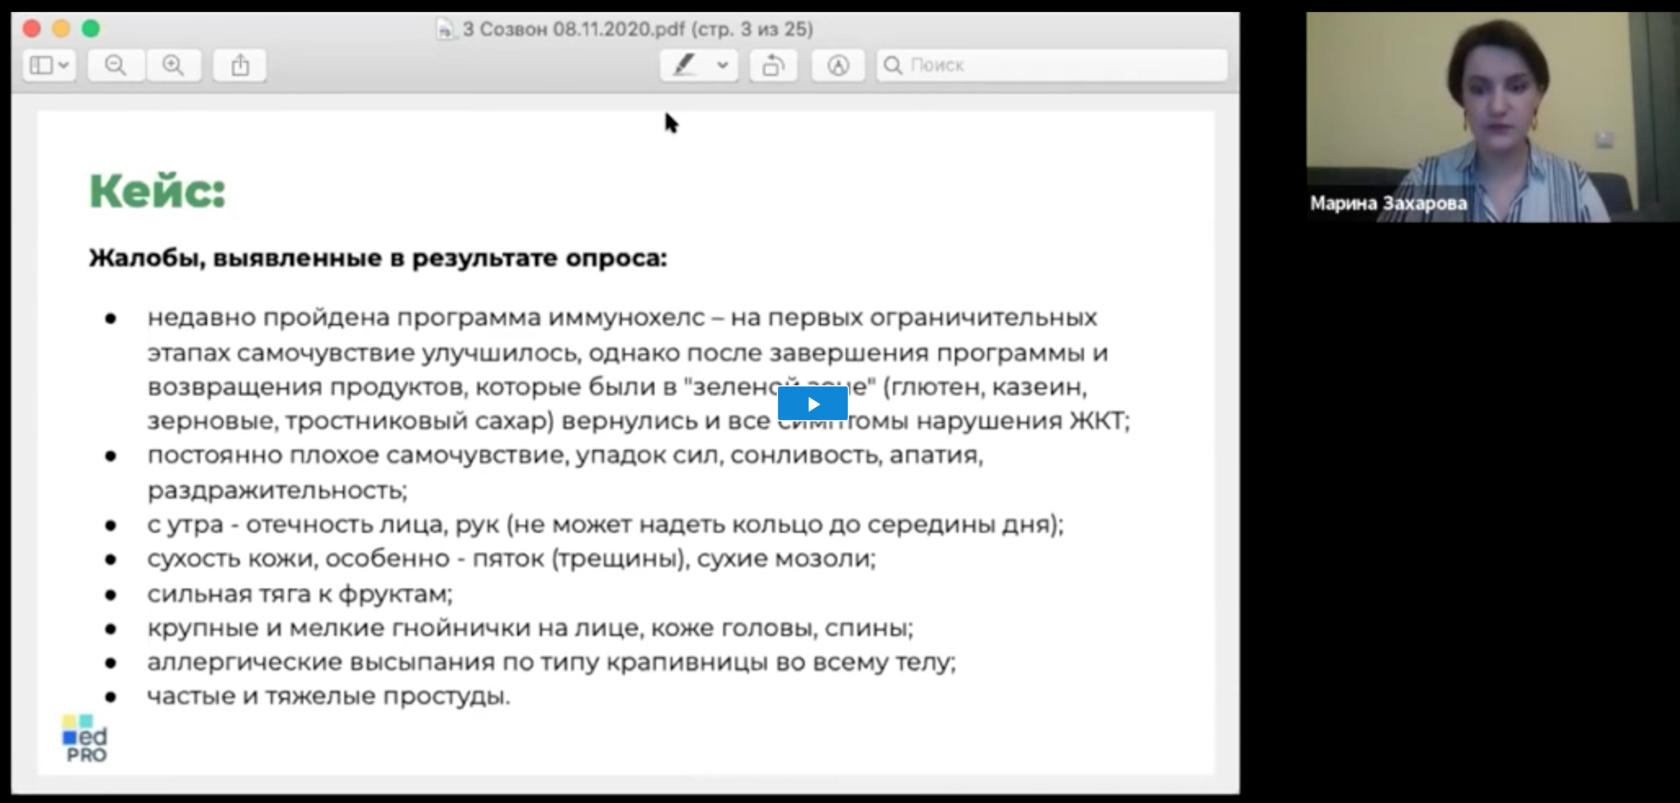Show the Markup toolbar
Screen dimensions: 1680x803
(x=838, y=66)
